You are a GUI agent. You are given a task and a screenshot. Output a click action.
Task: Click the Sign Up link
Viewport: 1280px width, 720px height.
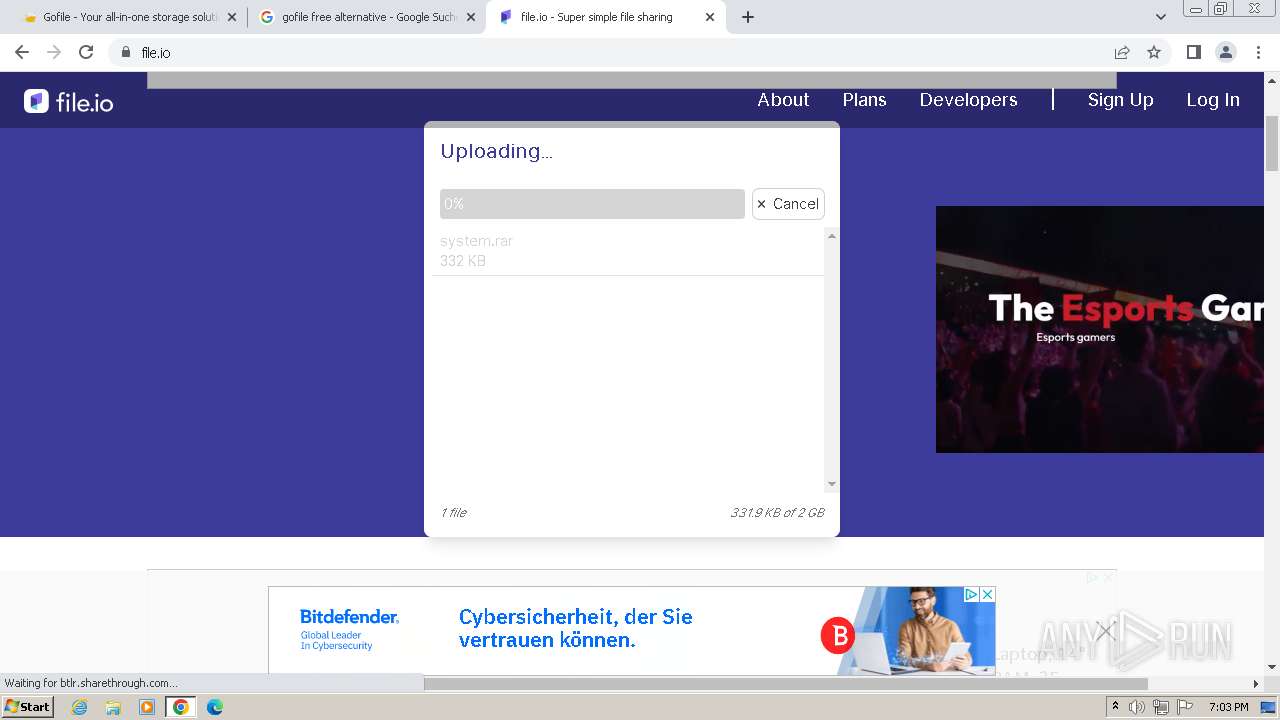click(1120, 100)
